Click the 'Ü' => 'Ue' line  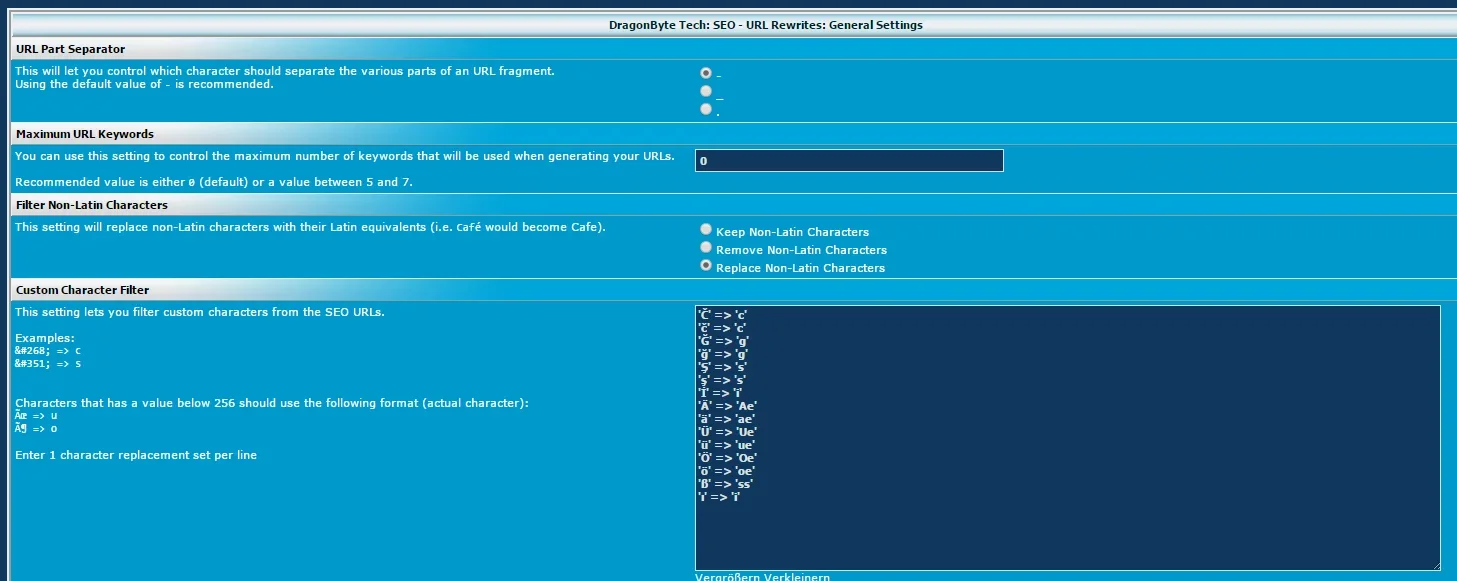coord(726,431)
